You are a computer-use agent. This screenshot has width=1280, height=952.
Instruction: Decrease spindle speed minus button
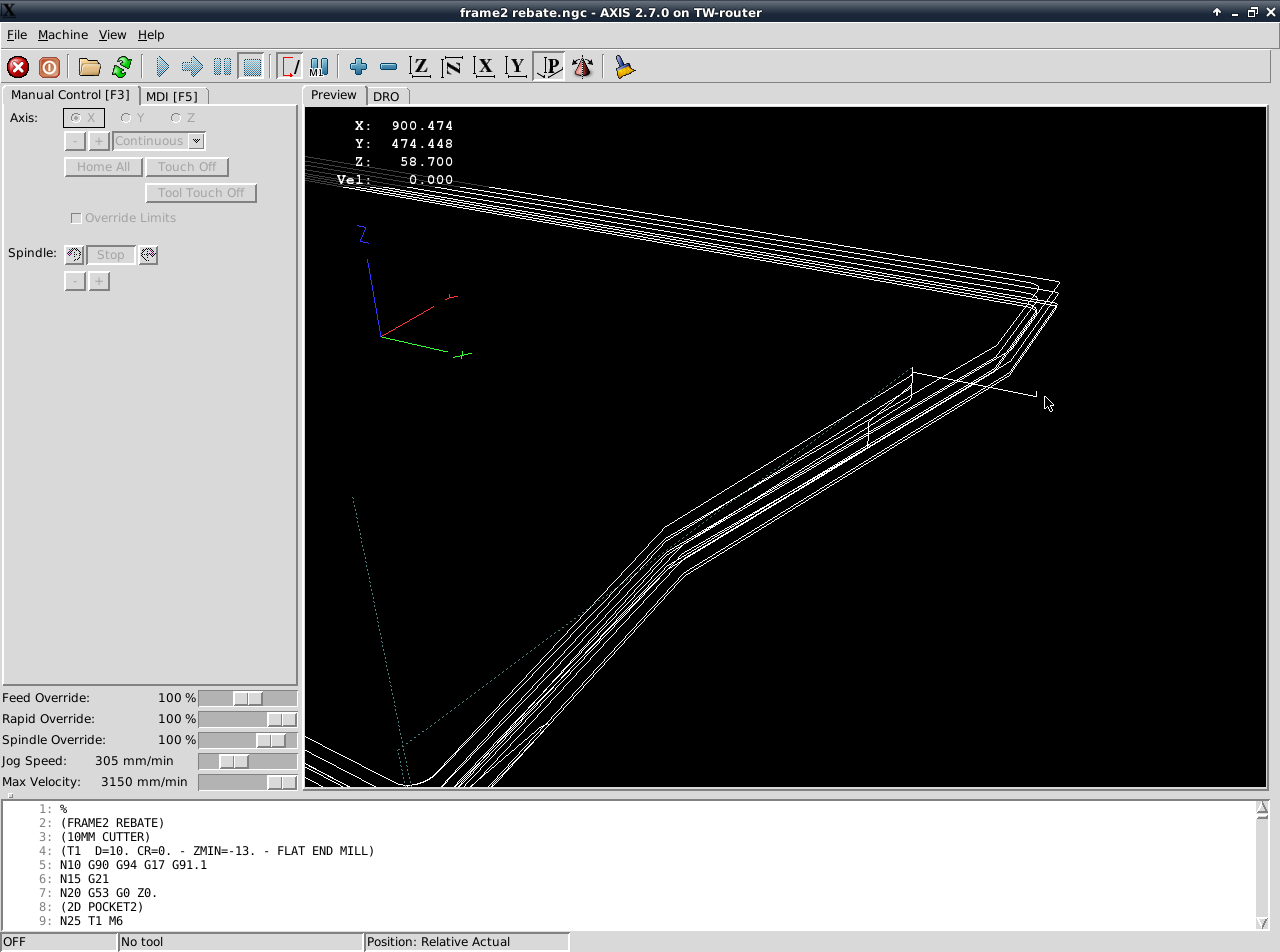pos(75,281)
